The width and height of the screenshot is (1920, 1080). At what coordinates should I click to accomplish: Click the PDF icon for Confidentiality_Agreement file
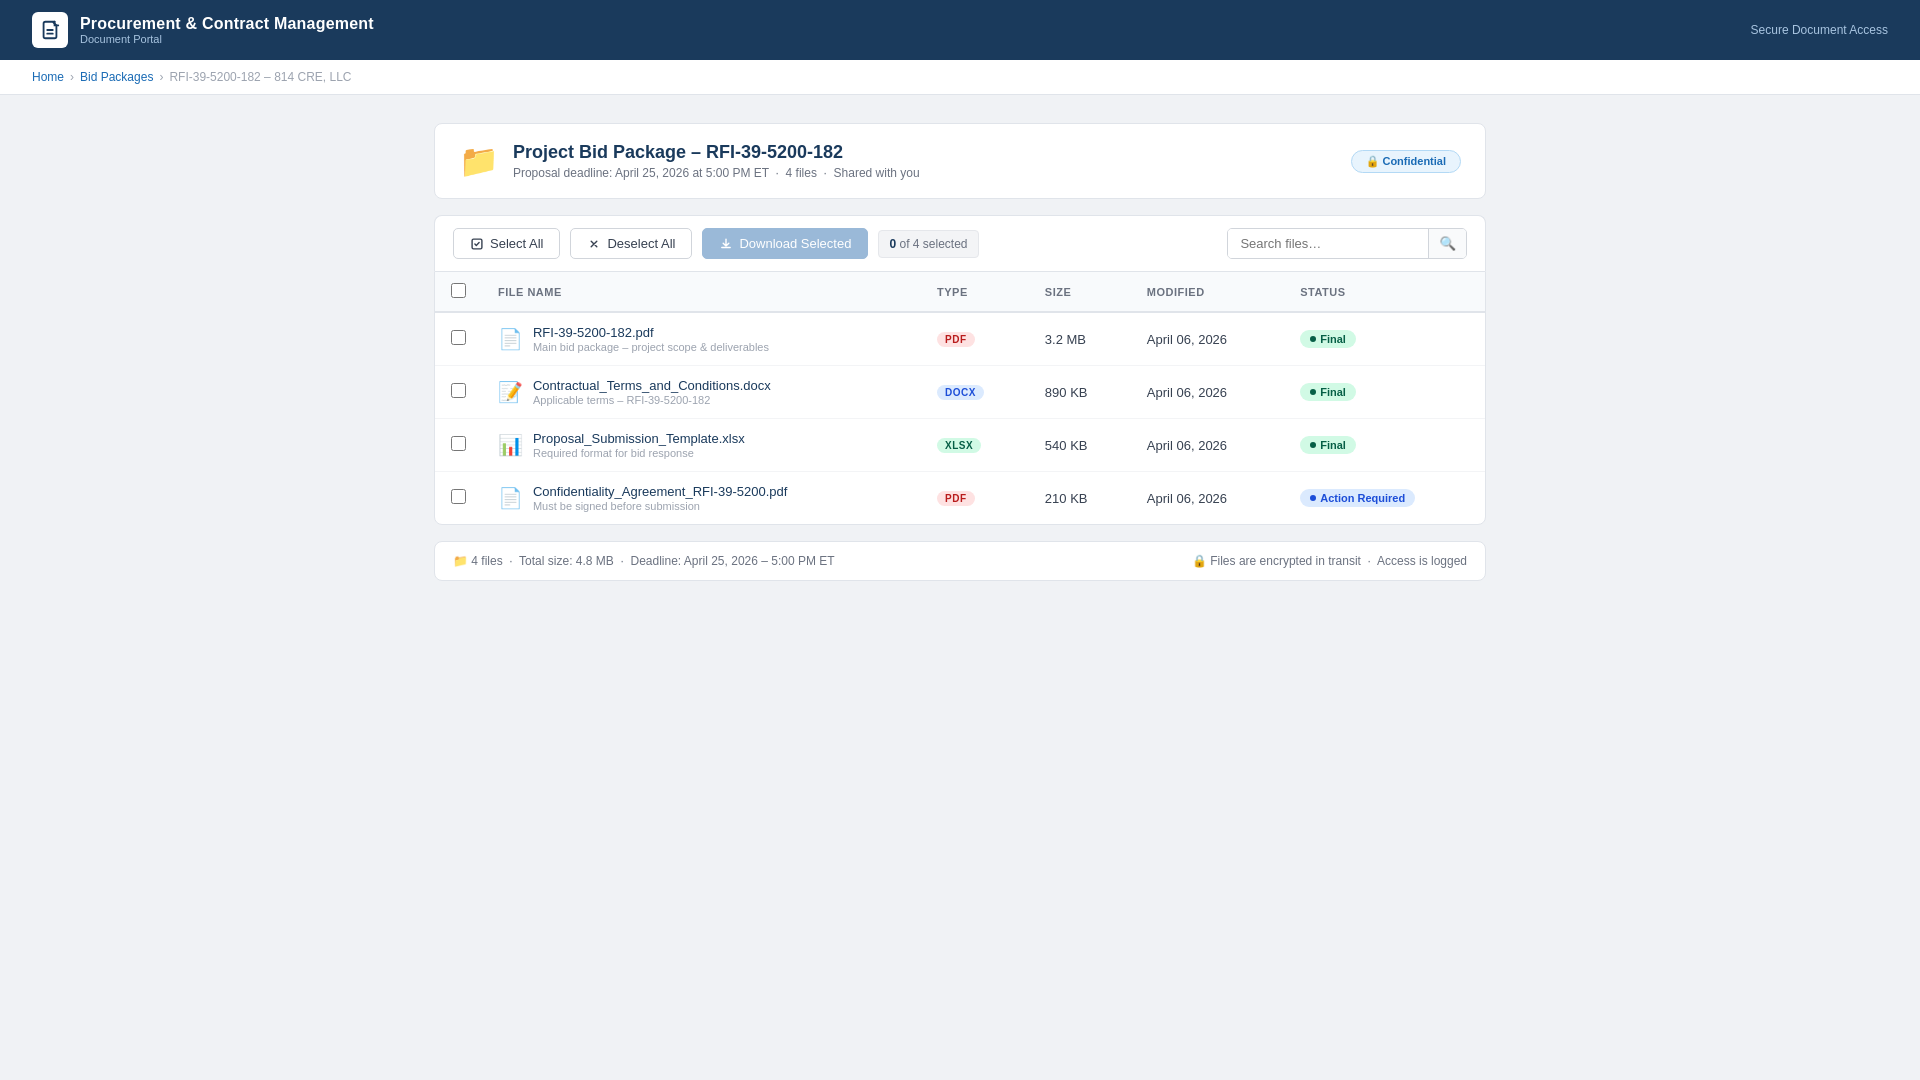(510, 499)
